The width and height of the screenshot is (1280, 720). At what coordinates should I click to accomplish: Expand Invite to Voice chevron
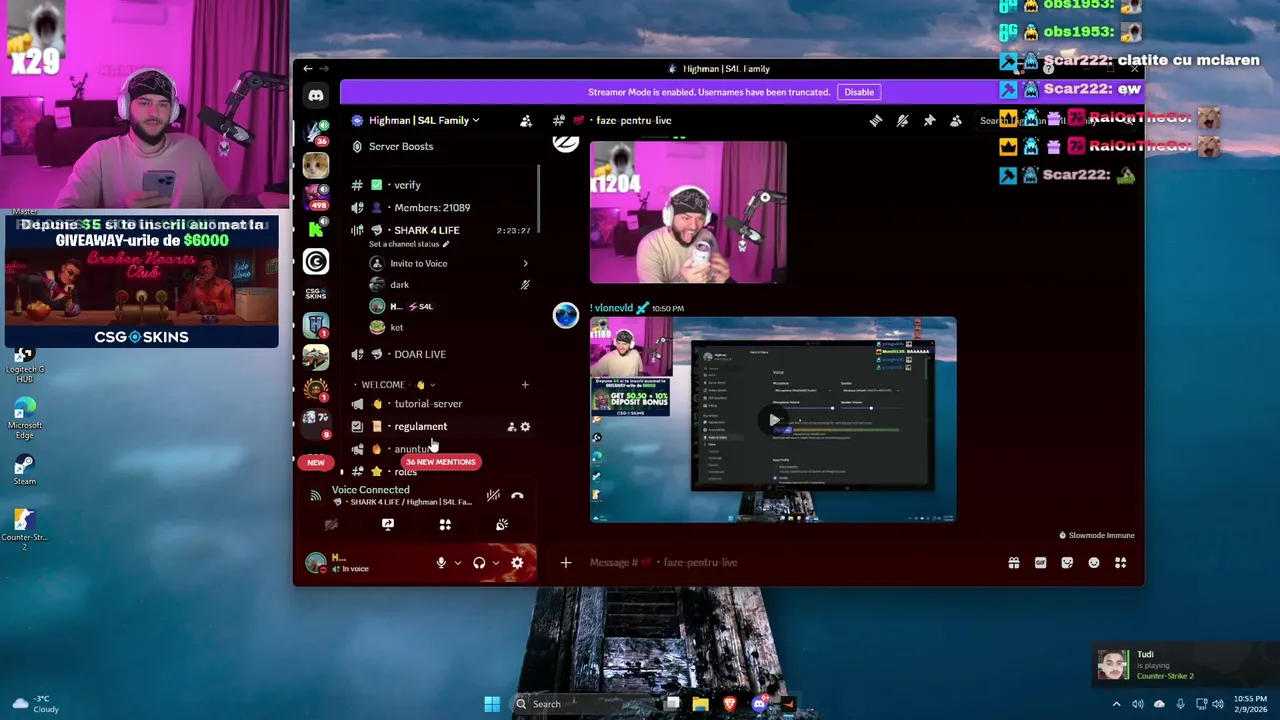pos(525,263)
